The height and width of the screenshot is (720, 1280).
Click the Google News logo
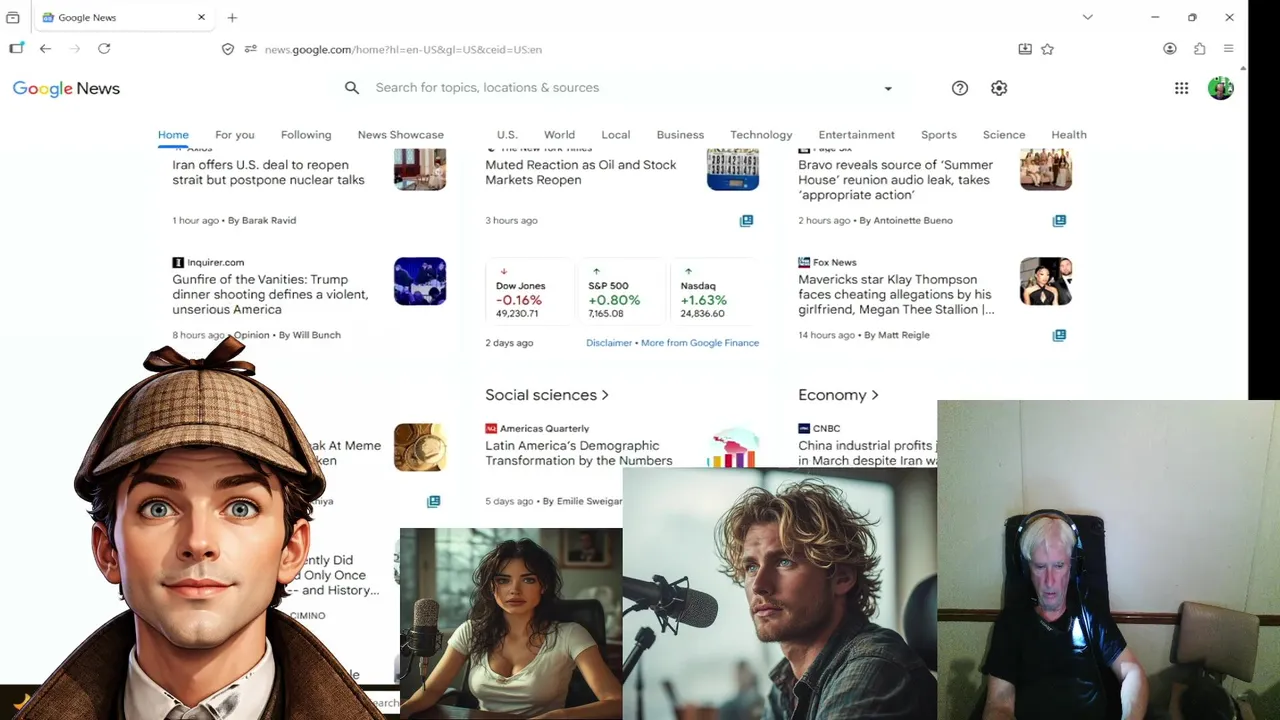click(66, 88)
